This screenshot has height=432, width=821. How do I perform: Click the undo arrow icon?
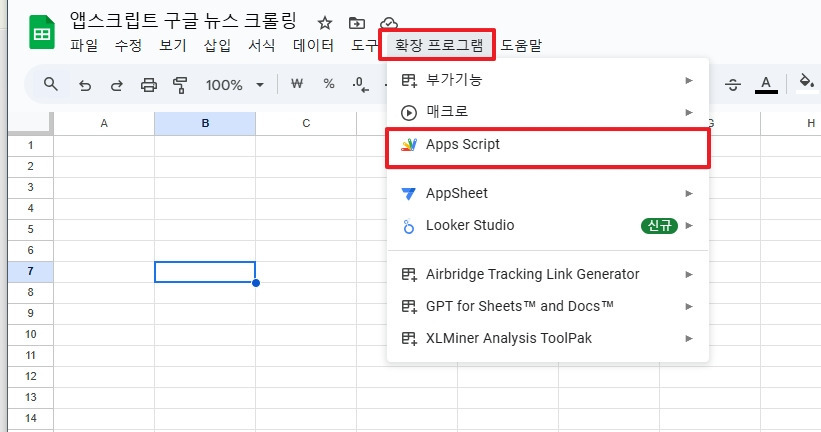pyautogui.click(x=85, y=85)
